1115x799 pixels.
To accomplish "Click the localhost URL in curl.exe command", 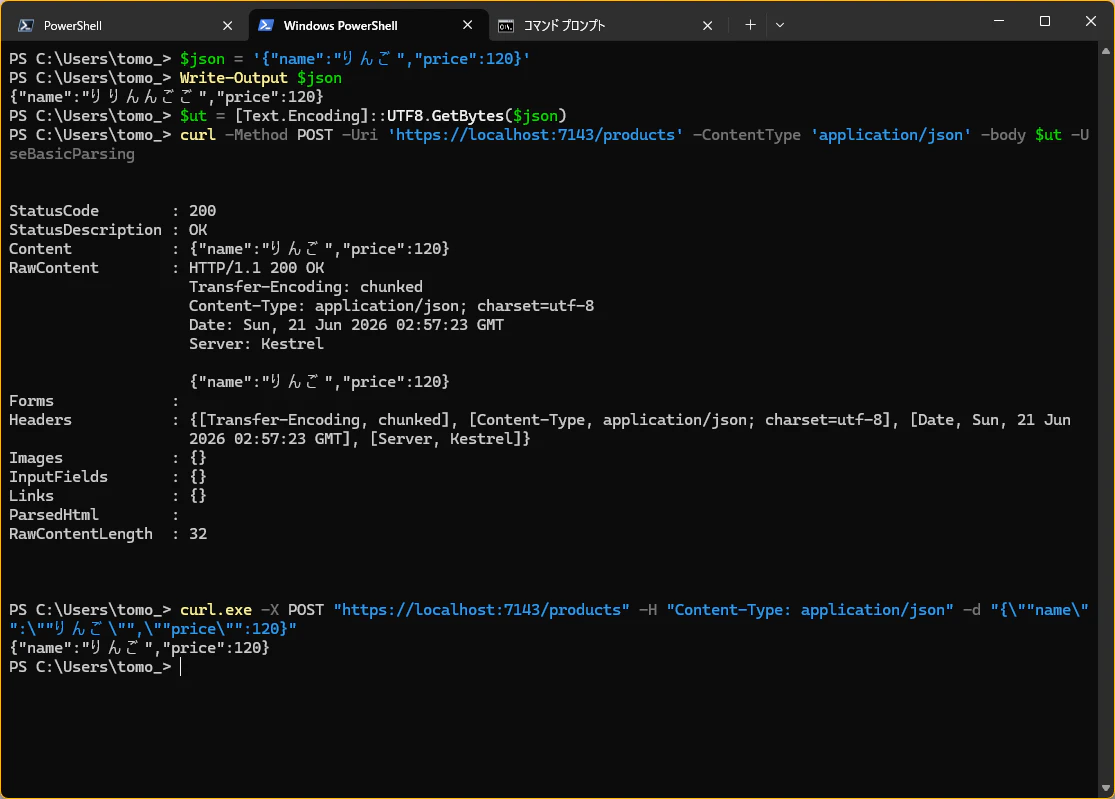I will pos(481,610).
